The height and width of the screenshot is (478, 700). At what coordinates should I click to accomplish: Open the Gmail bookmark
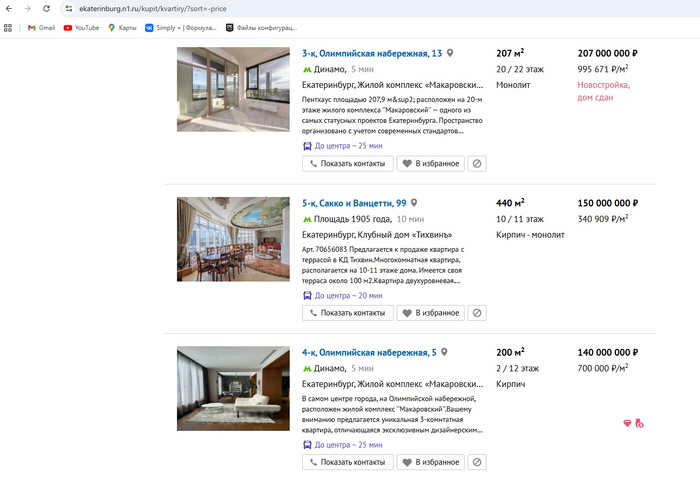click(41, 28)
